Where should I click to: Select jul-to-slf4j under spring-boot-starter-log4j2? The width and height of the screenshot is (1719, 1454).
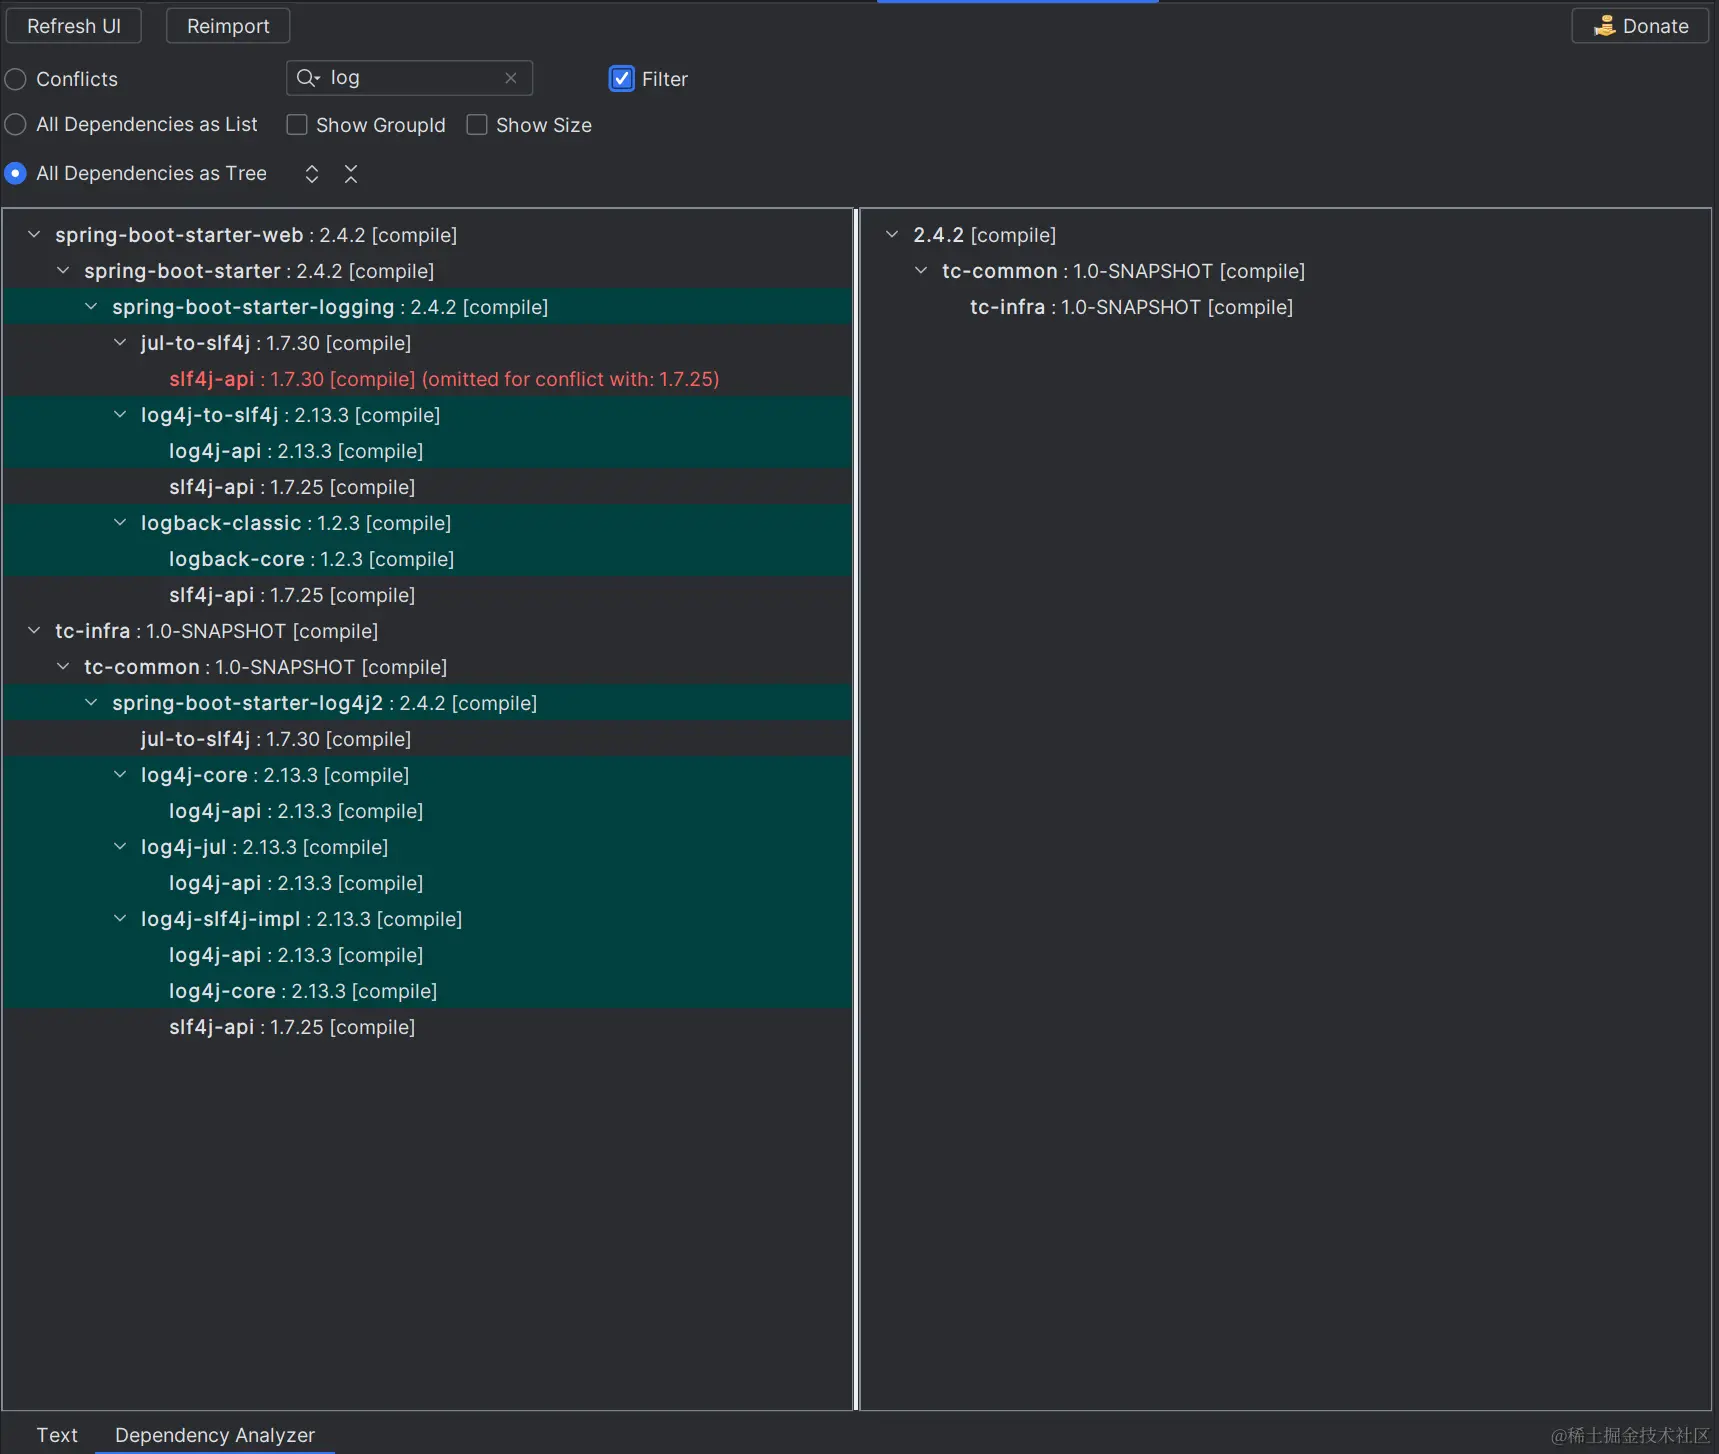[x=428, y=739]
